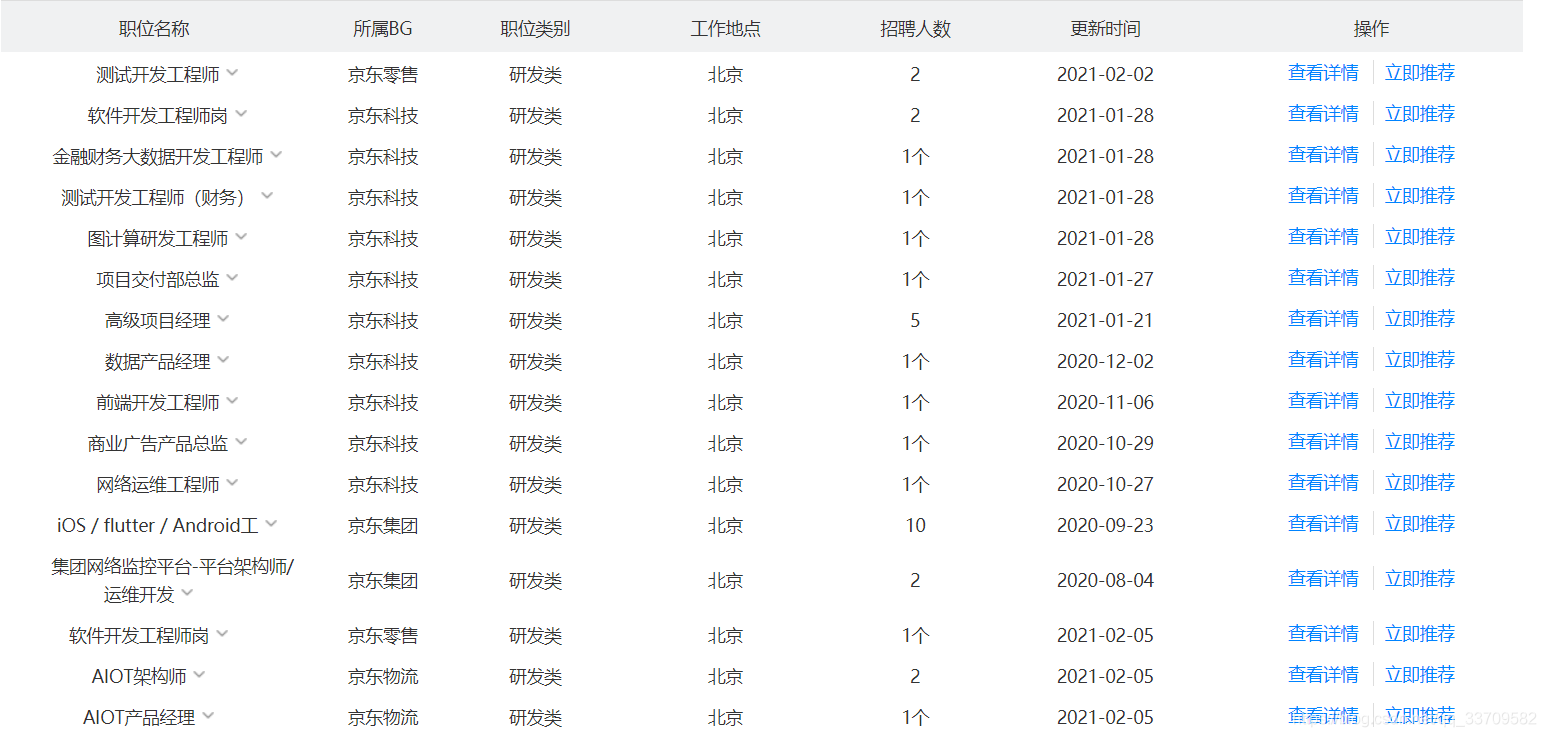Open 查看详情 for 测试开发工程师（财务）
Image resolution: width=1546 pixels, height=737 pixels.
(x=1323, y=196)
